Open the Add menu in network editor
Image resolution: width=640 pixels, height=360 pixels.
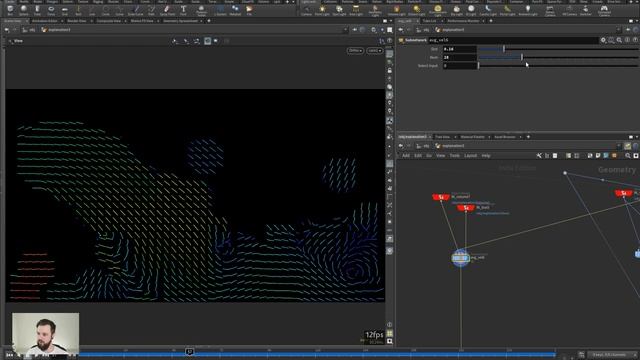pyautogui.click(x=406, y=156)
